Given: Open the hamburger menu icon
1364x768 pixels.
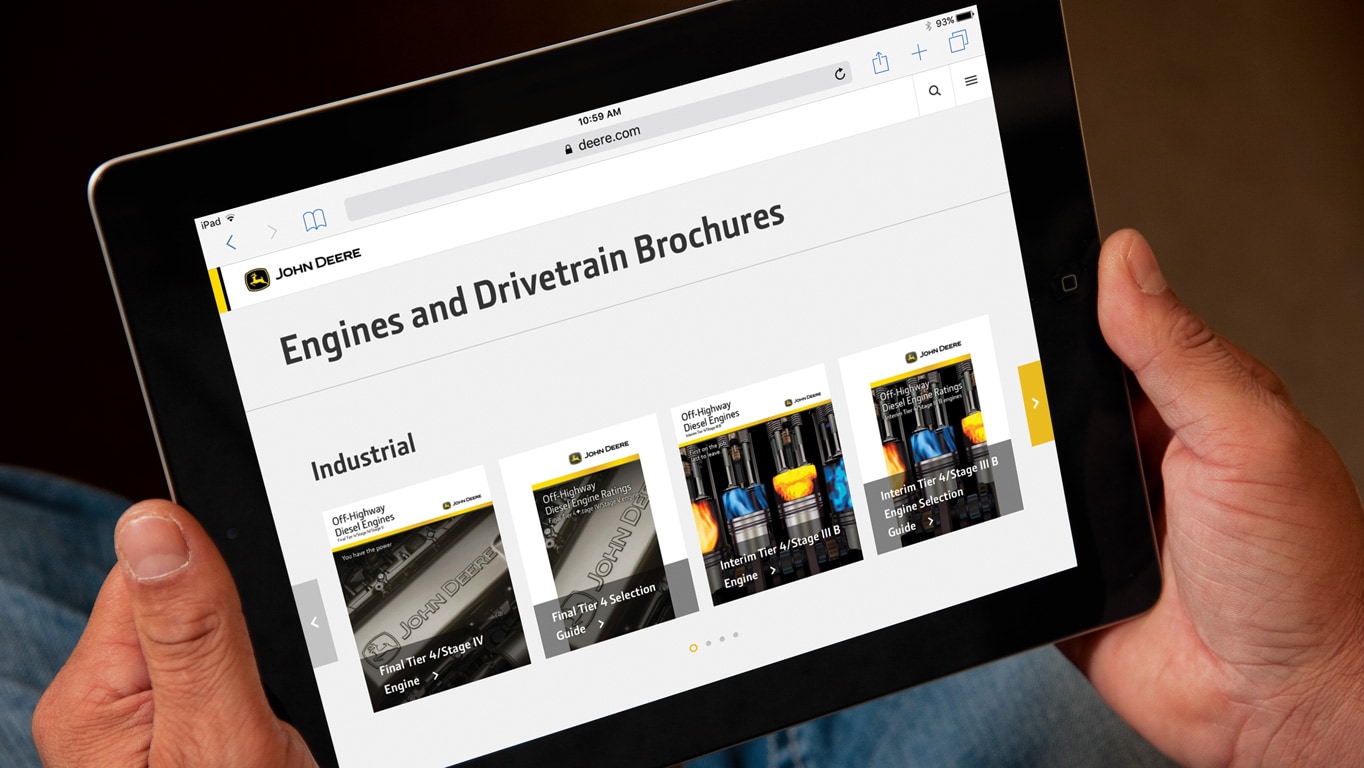Looking at the screenshot, I should pos(971,81).
